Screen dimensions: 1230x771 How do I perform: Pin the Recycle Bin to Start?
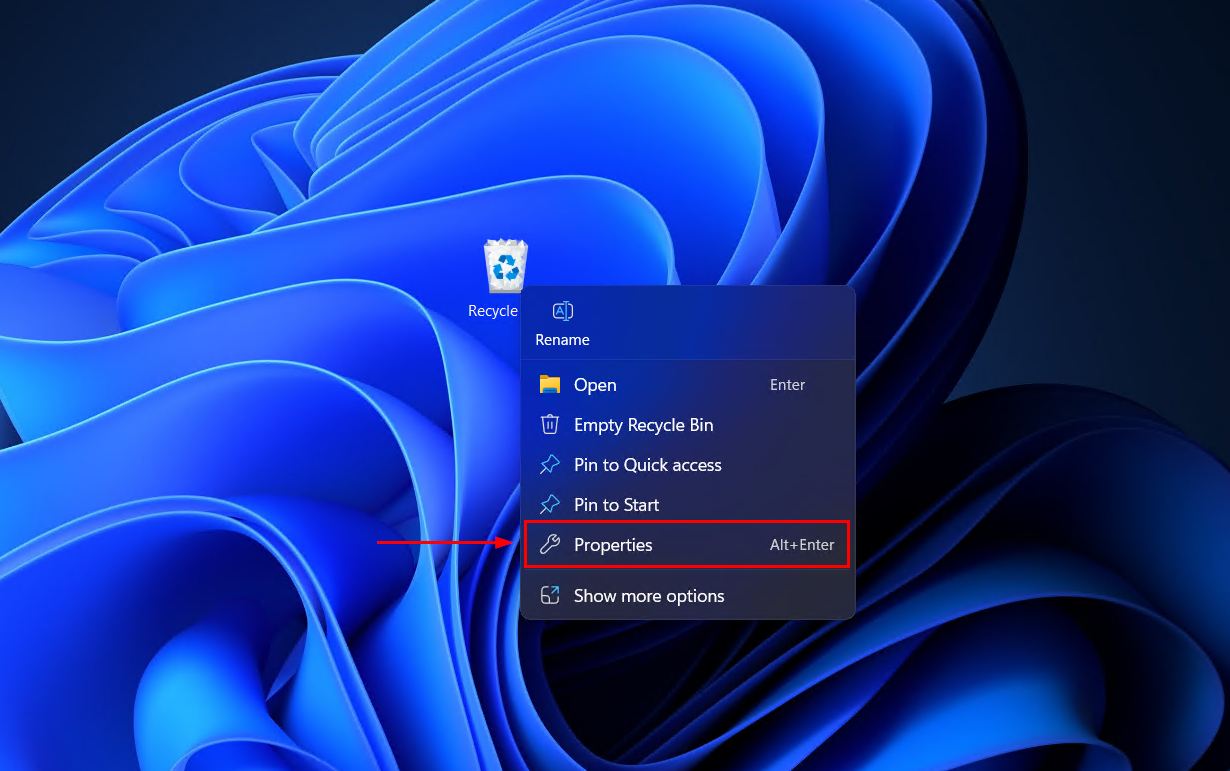pos(616,504)
